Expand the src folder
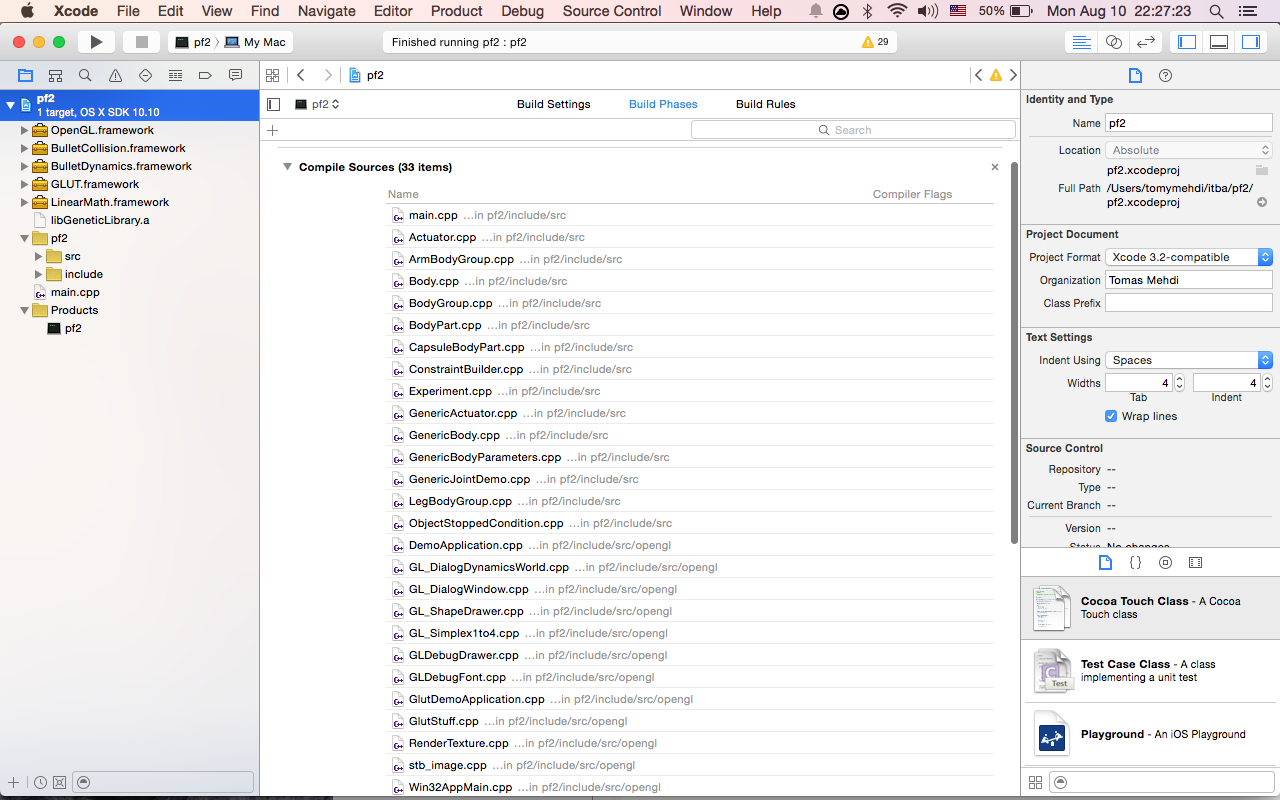The image size is (1280, 800). 39,256
